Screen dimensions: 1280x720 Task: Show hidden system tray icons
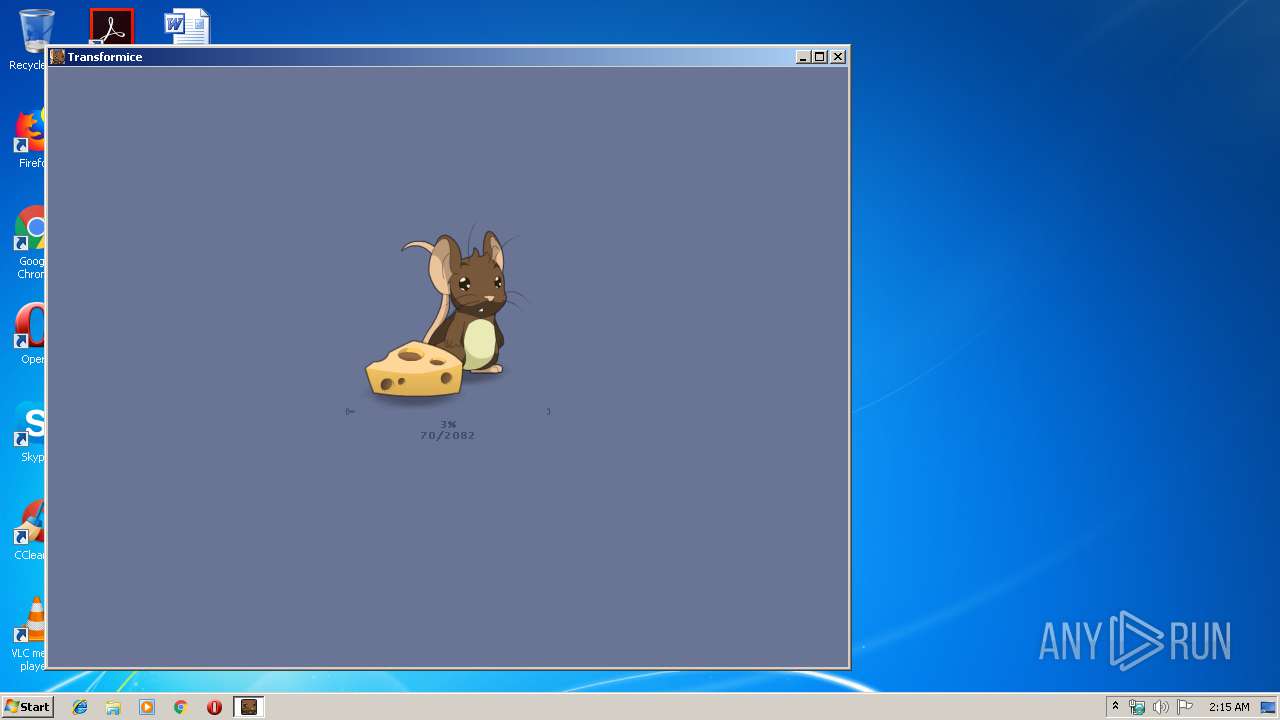(1116, 707)
